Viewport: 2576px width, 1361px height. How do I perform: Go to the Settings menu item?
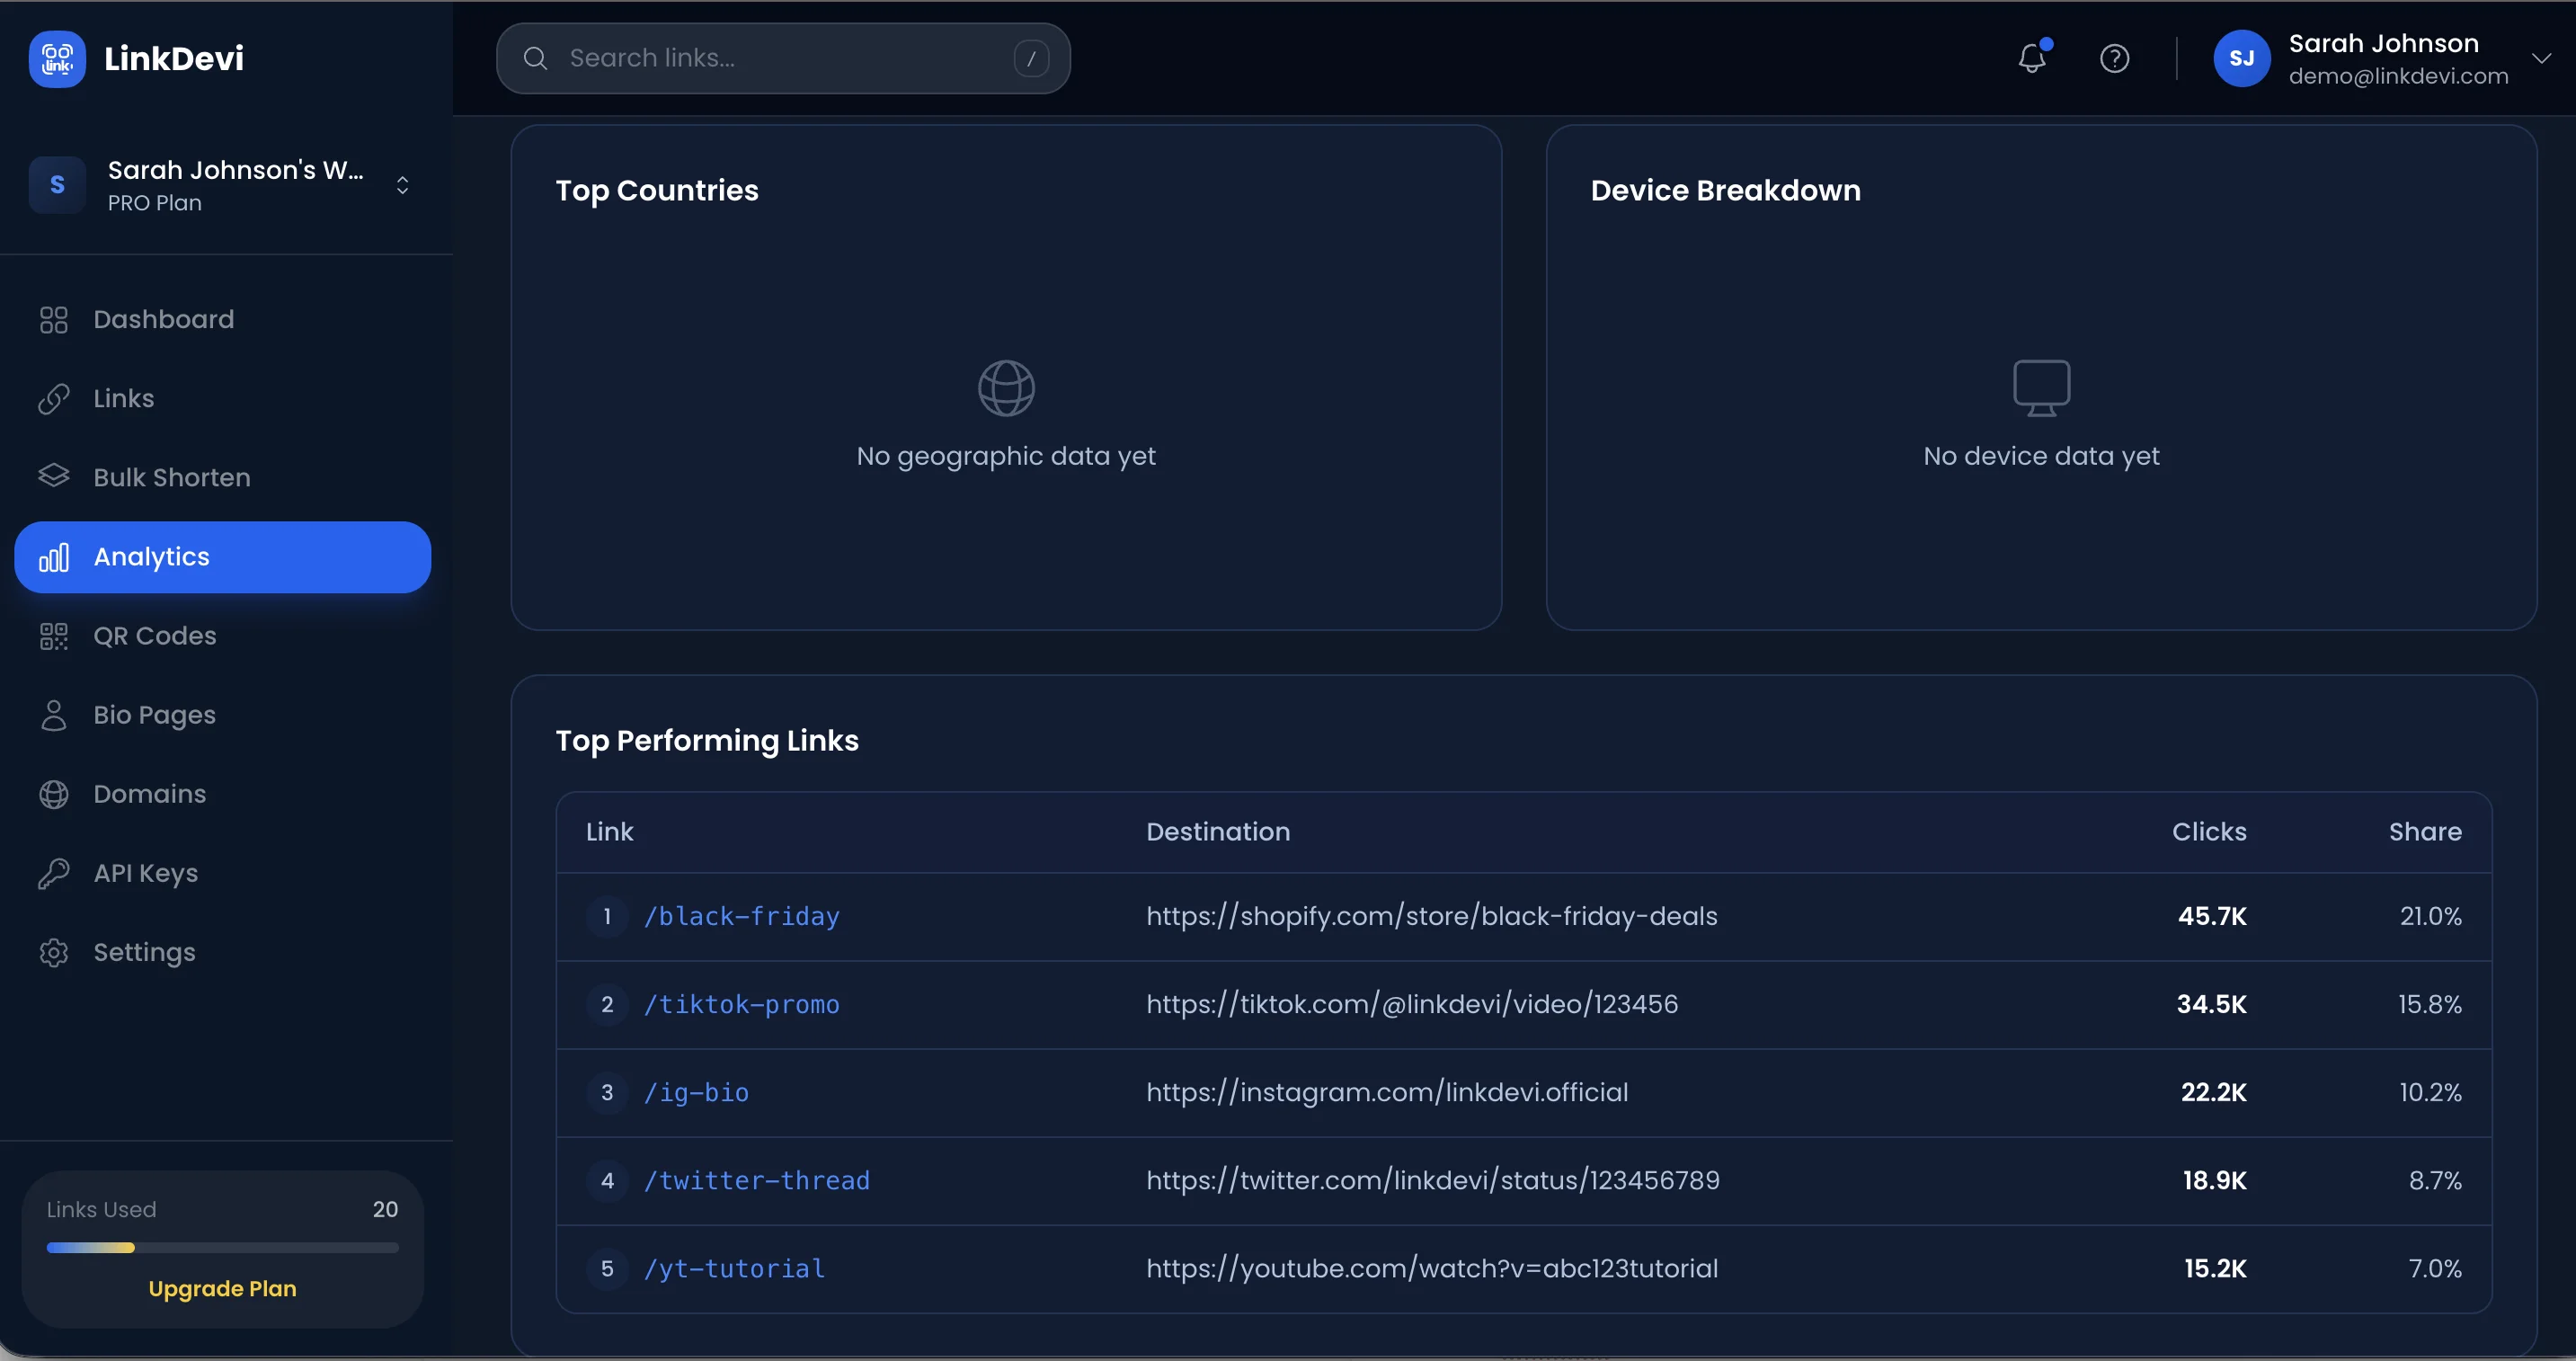pyautogui.click(x=145, y=952)
